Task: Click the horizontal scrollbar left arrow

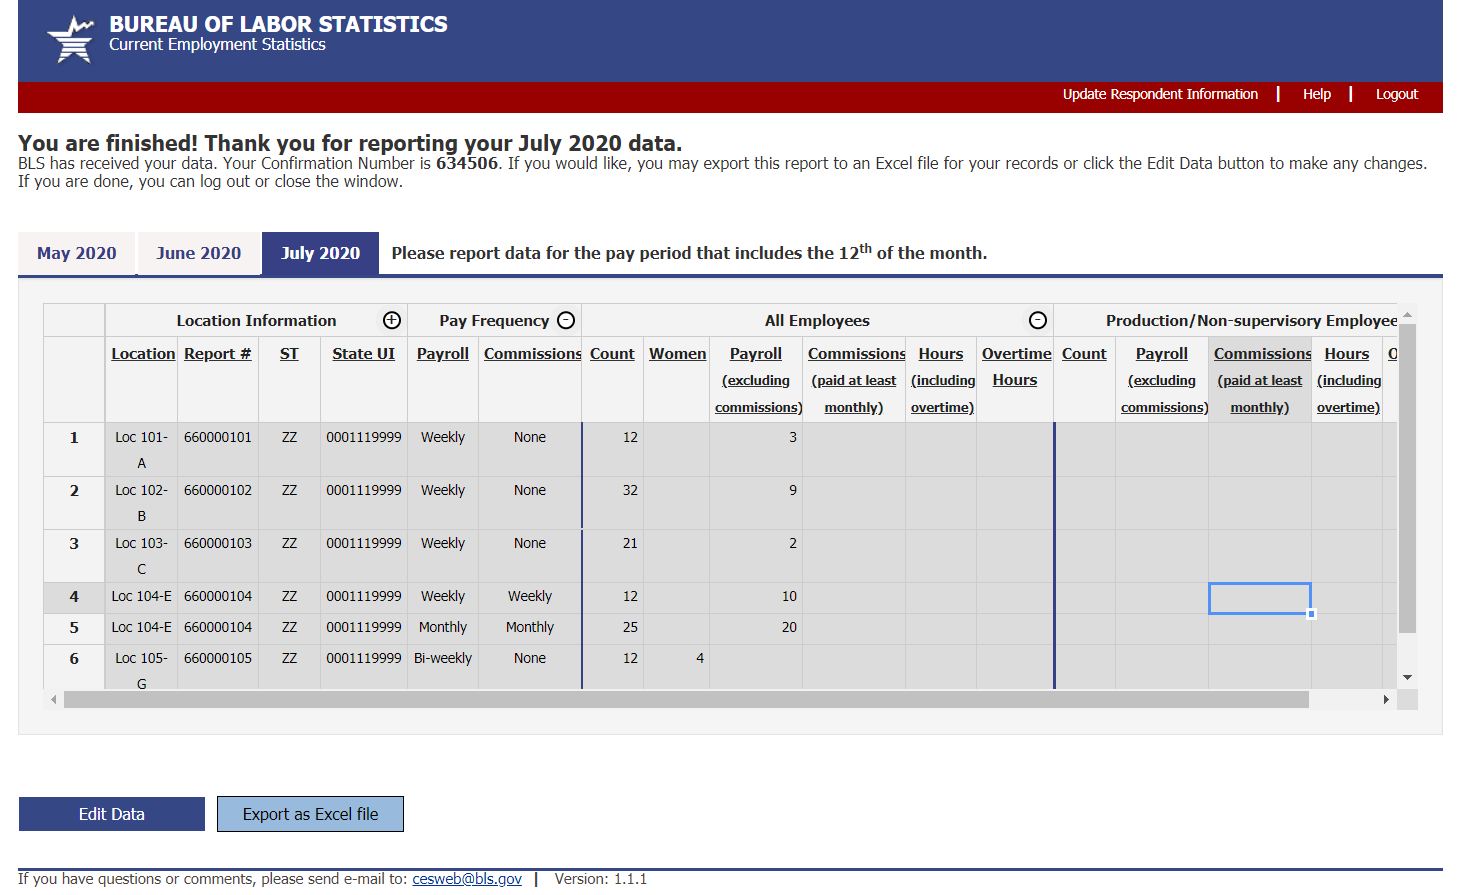Action: pos(53,699)
